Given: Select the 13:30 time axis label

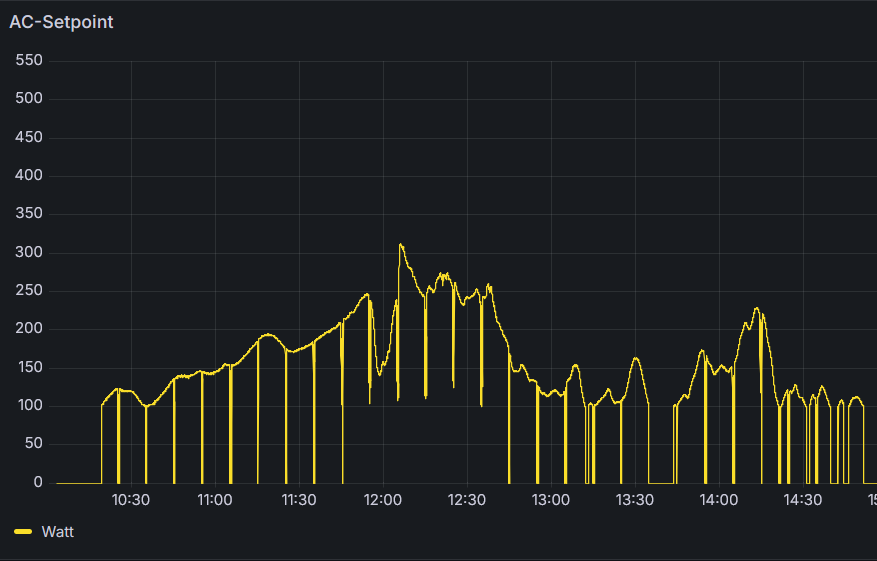Looking at the screenshot, I should 635,500.
